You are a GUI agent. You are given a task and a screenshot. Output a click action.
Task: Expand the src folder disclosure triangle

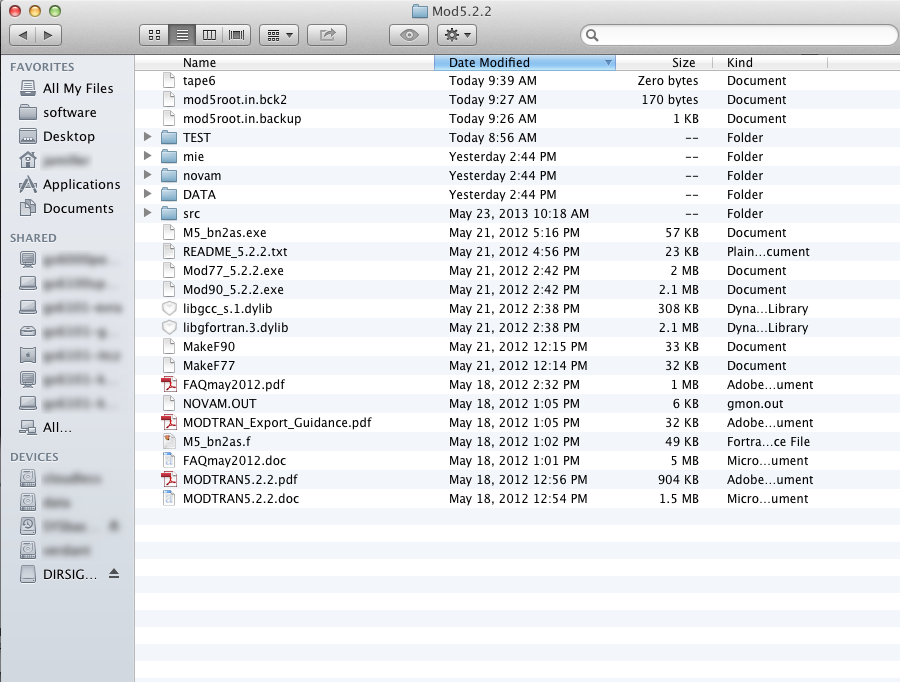click(145, 213)
